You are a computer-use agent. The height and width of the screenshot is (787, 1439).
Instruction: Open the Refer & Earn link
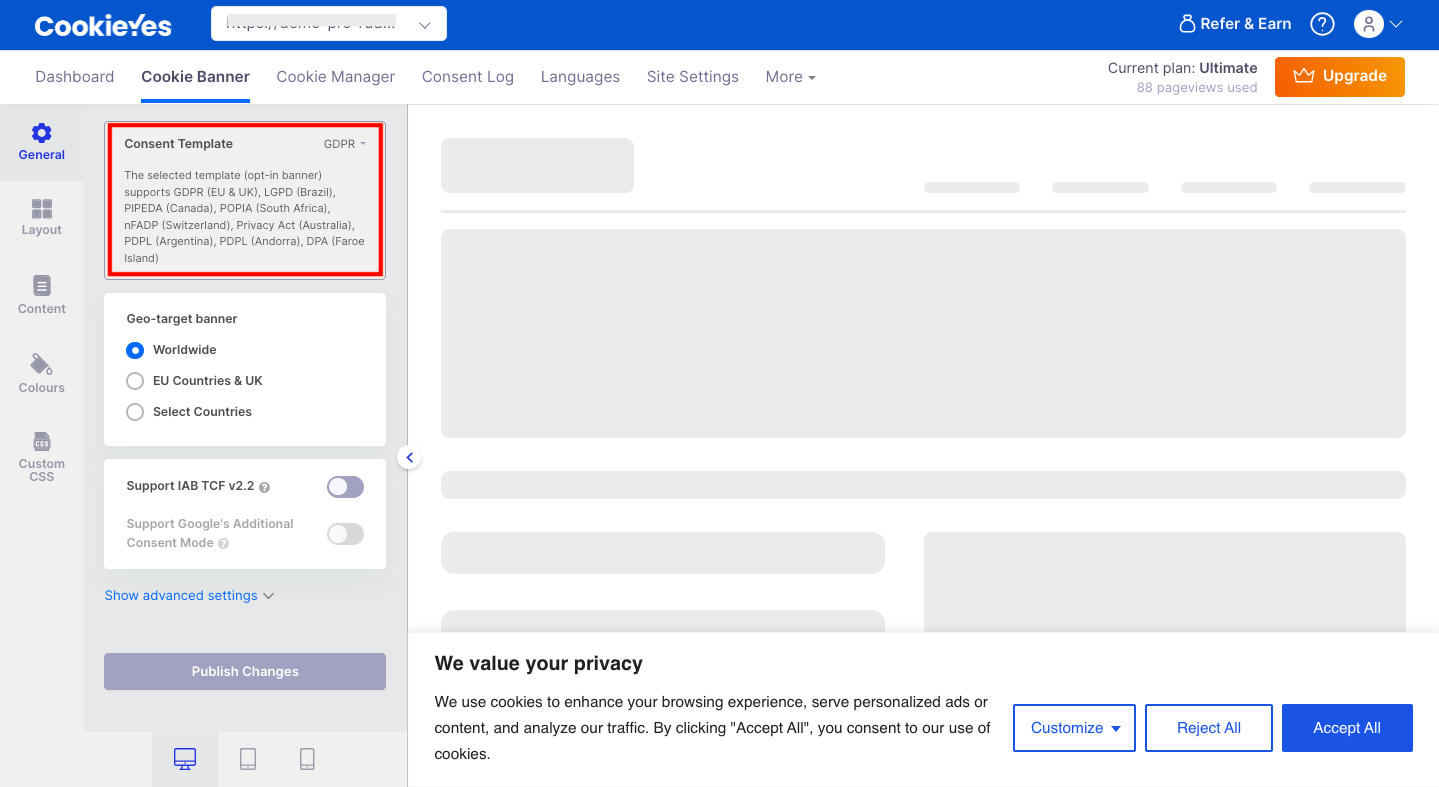[1235, 24]
